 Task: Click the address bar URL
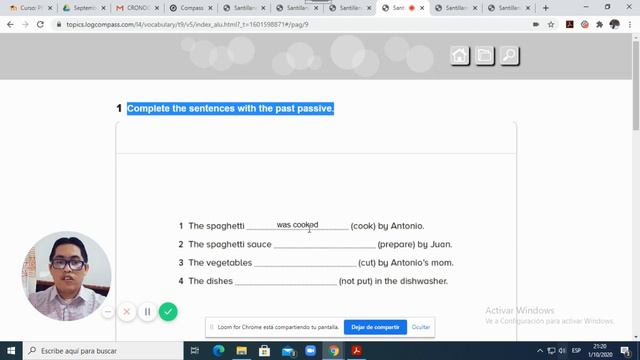pyautogui.click(x=187, y=24)
